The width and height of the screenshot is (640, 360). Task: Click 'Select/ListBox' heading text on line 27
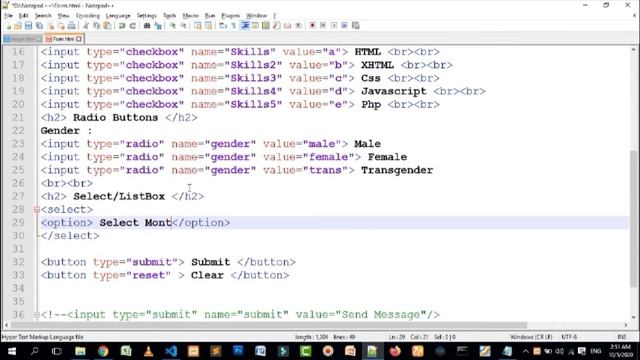pyautogui.click(x=119, y=196)
